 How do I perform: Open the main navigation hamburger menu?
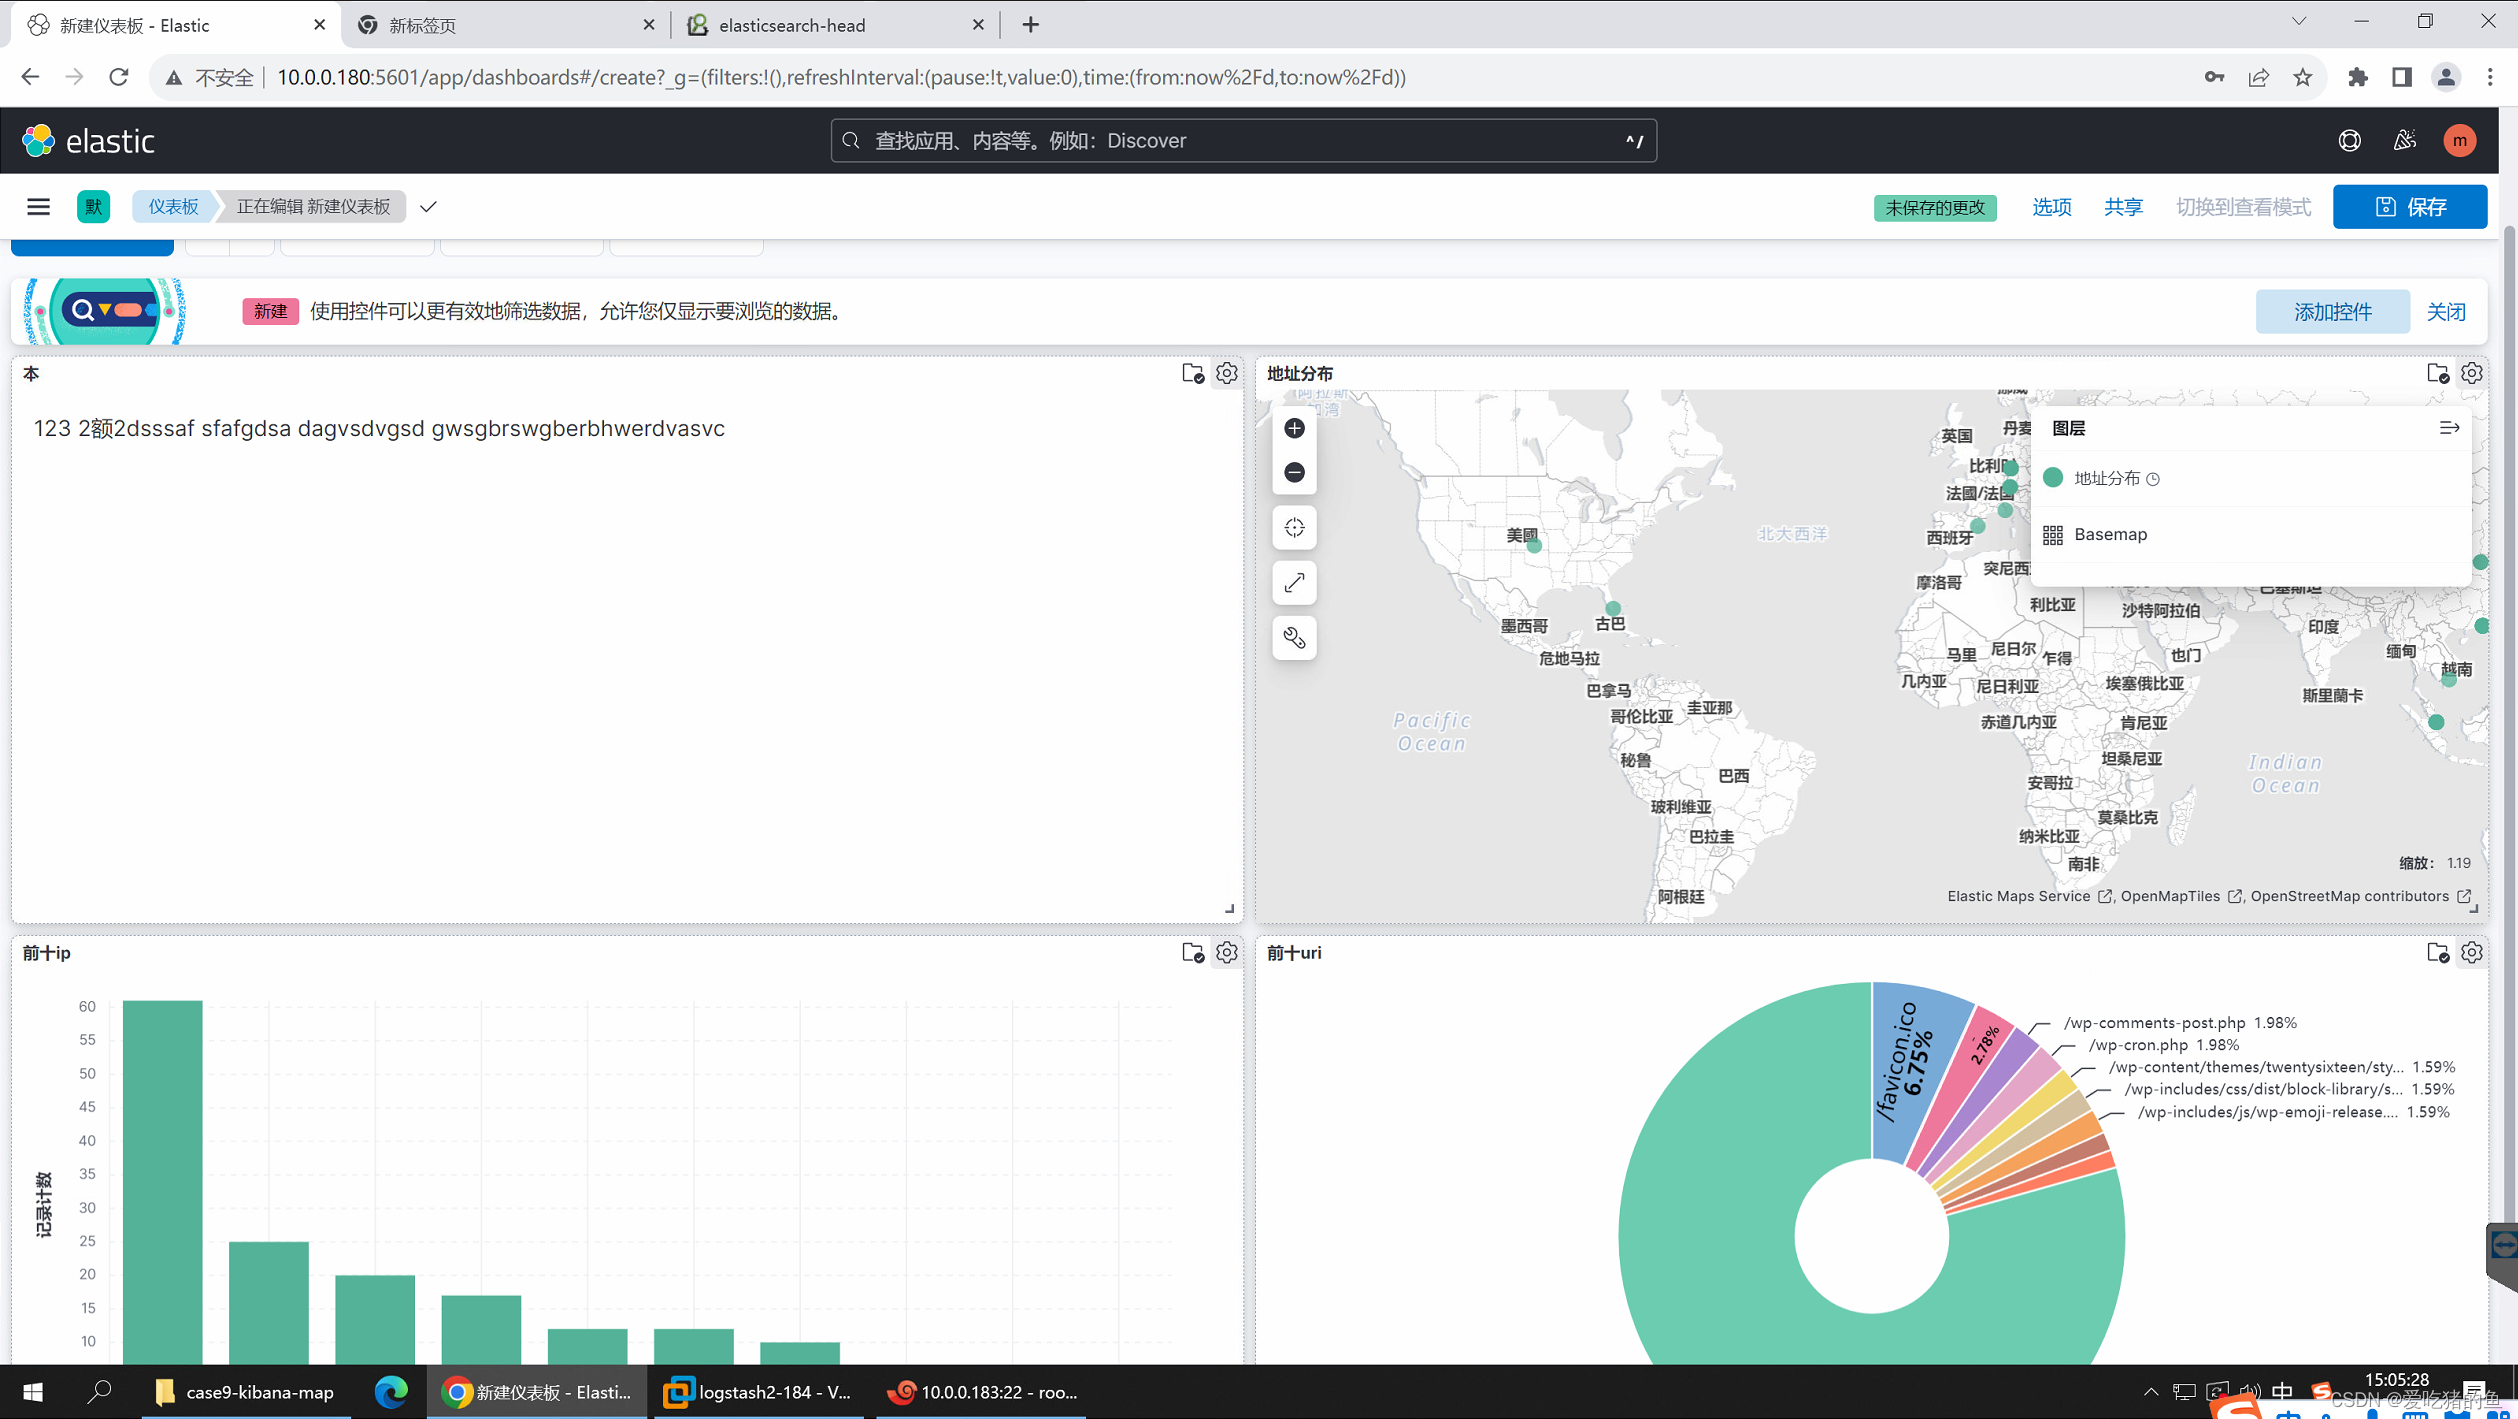coord(38,207)
